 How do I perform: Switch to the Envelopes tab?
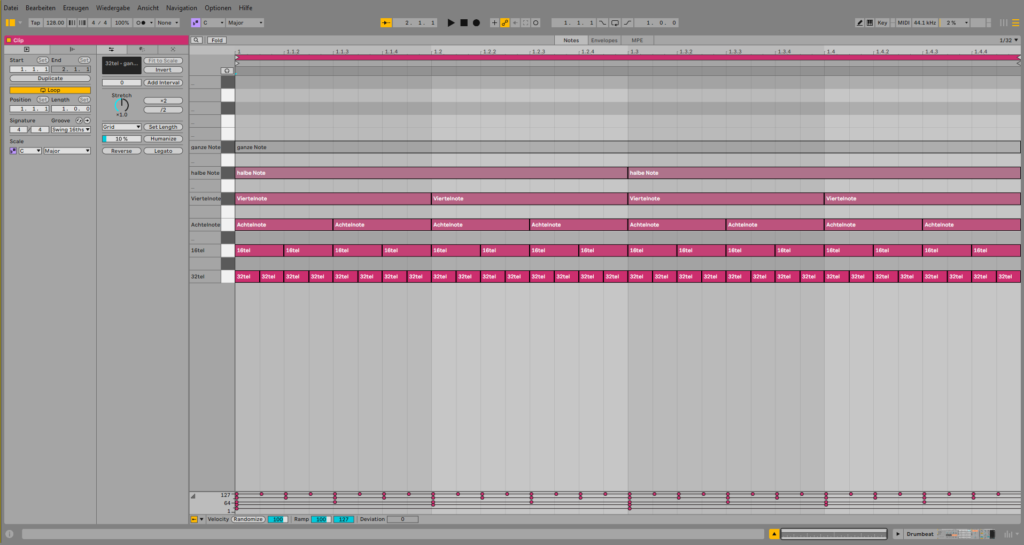click(x=604, y=40)
